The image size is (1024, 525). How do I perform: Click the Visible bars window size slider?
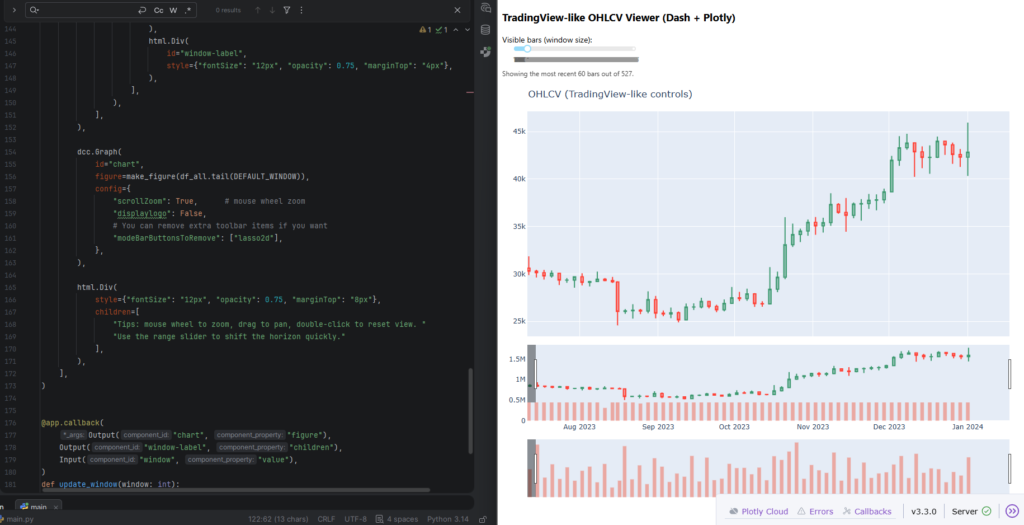(x=520, y=48)
